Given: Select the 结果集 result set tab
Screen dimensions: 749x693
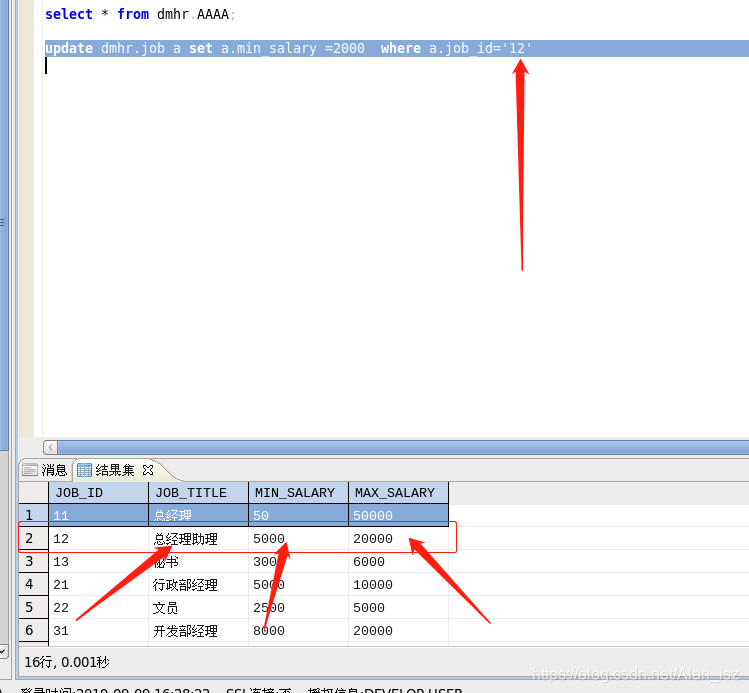Looking at the screenshot, I should click(x=115, y=470).
